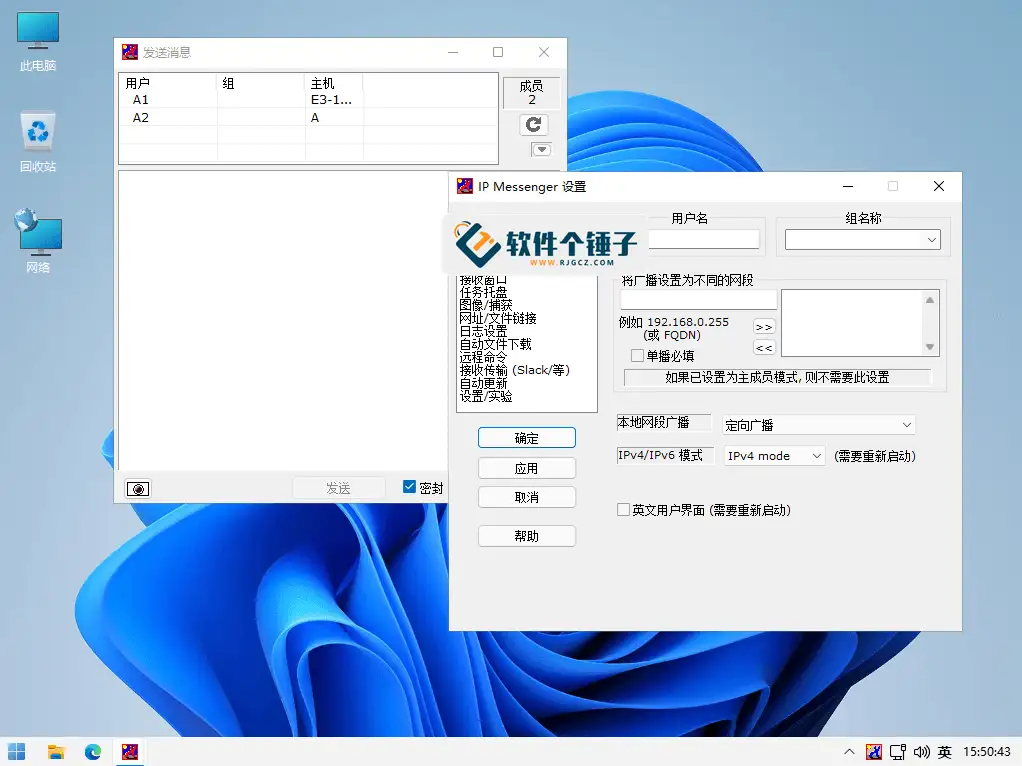The image size is (1022, 766).
Task: Click the 组 column header
Action: [261, 83]
